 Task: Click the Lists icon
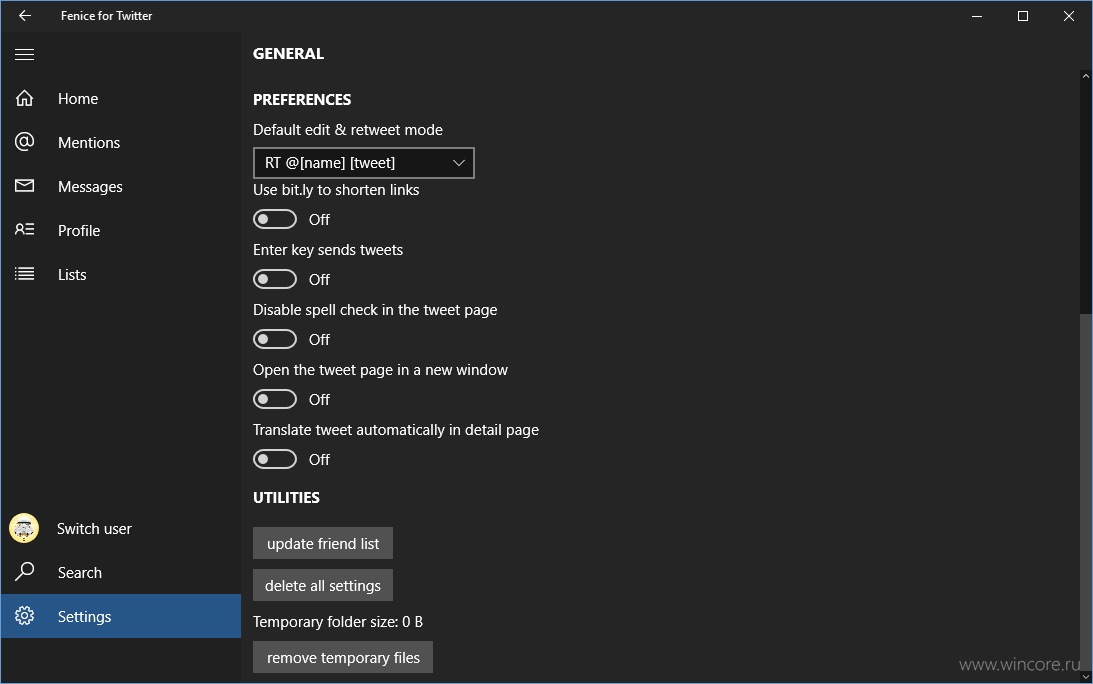(x=24, y=274)
